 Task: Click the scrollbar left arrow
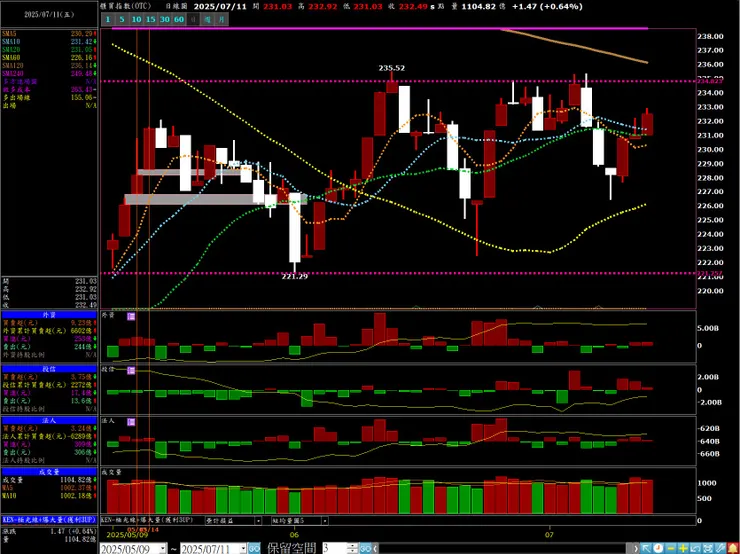(376, 548)
